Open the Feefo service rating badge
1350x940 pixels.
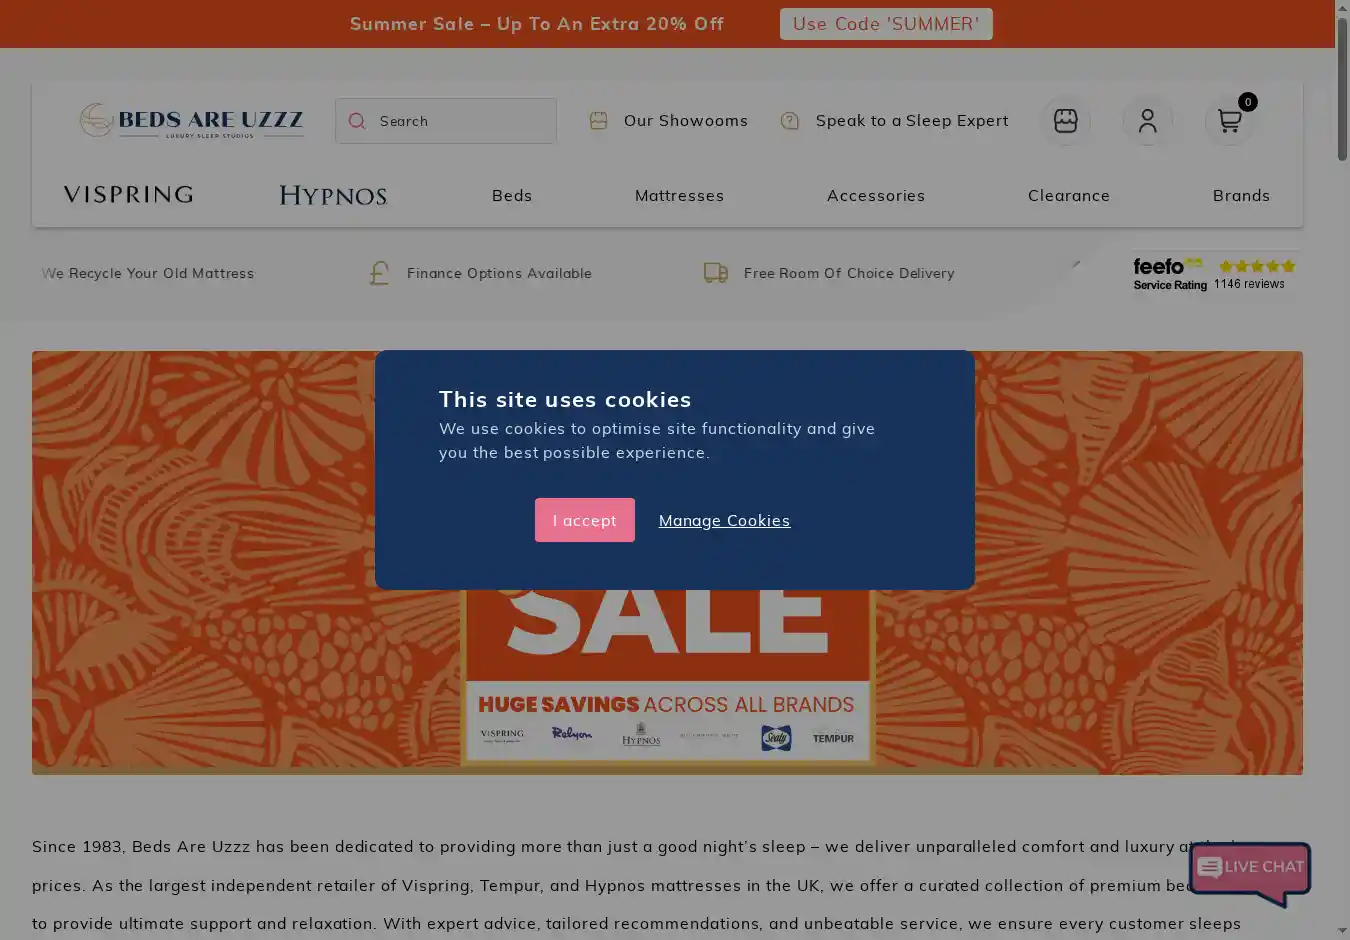click(1214, 274)
